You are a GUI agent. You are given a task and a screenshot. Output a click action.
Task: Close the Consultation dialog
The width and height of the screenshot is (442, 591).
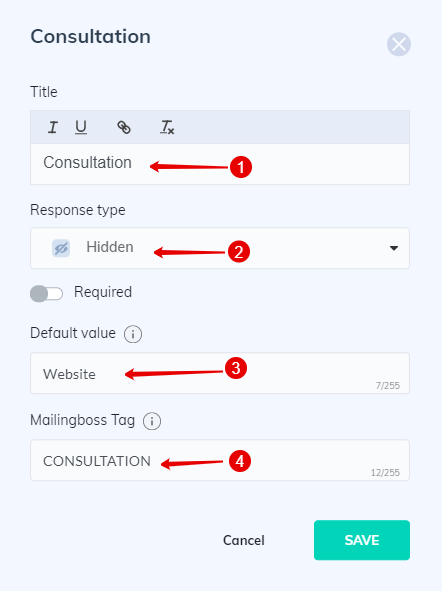(399, 44)
